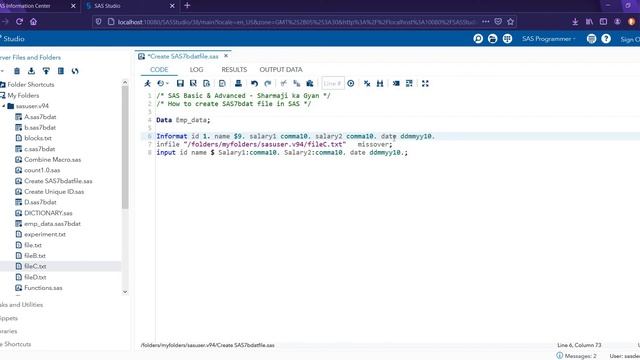Expand the Tasks and Utilities section

coord(21,304)
